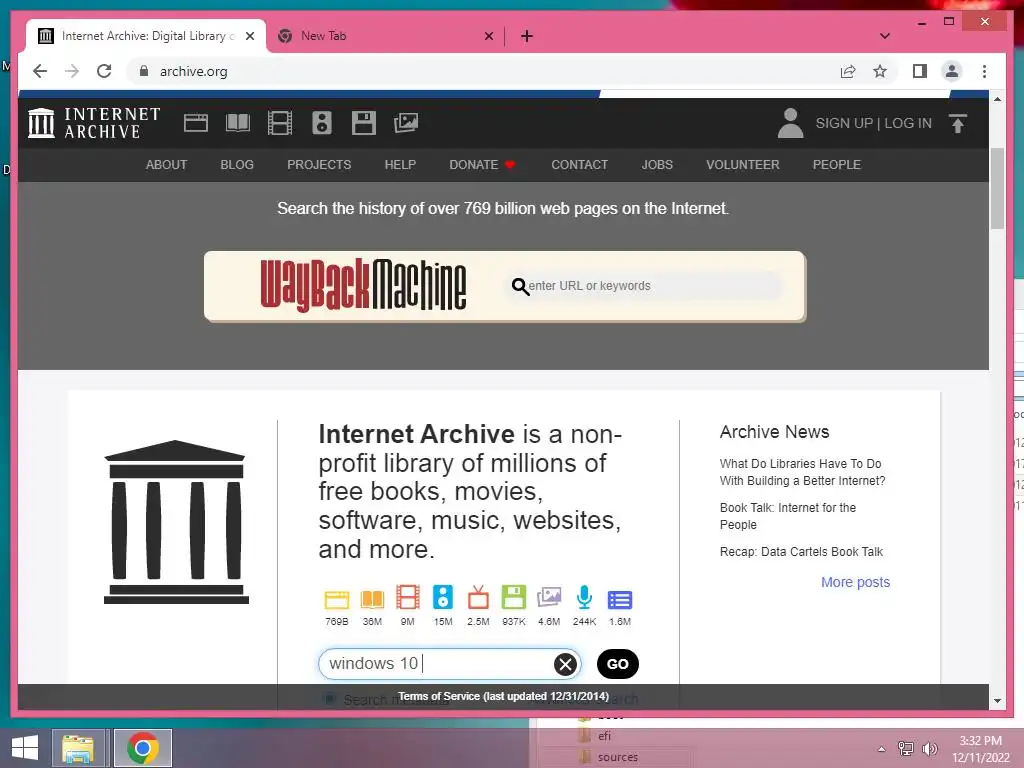Open the 36M texts icon

point(372,599)
